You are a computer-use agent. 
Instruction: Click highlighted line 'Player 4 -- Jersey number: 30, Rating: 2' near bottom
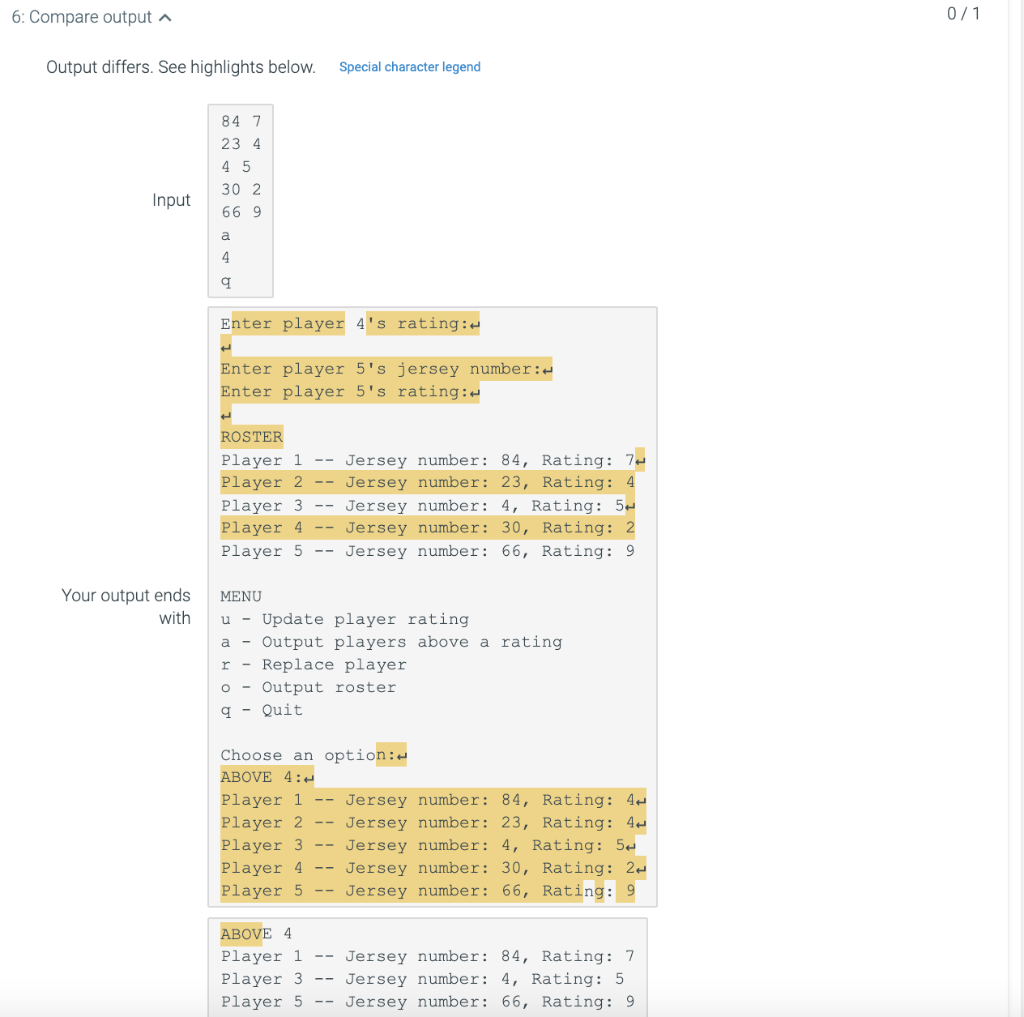coord(434,868)
